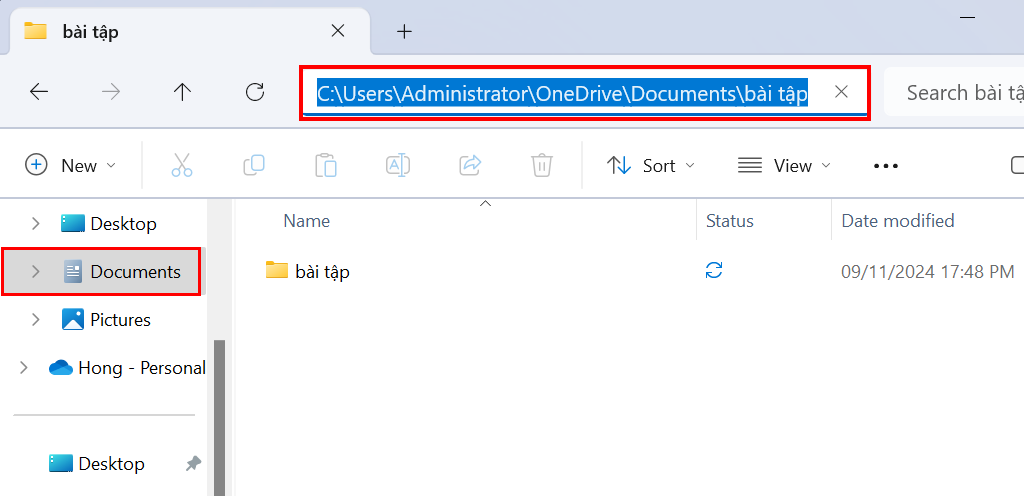This screenshot has width=1024, height=496.
Task: Navigate back with the left arrow
Action: coord(39,92)
